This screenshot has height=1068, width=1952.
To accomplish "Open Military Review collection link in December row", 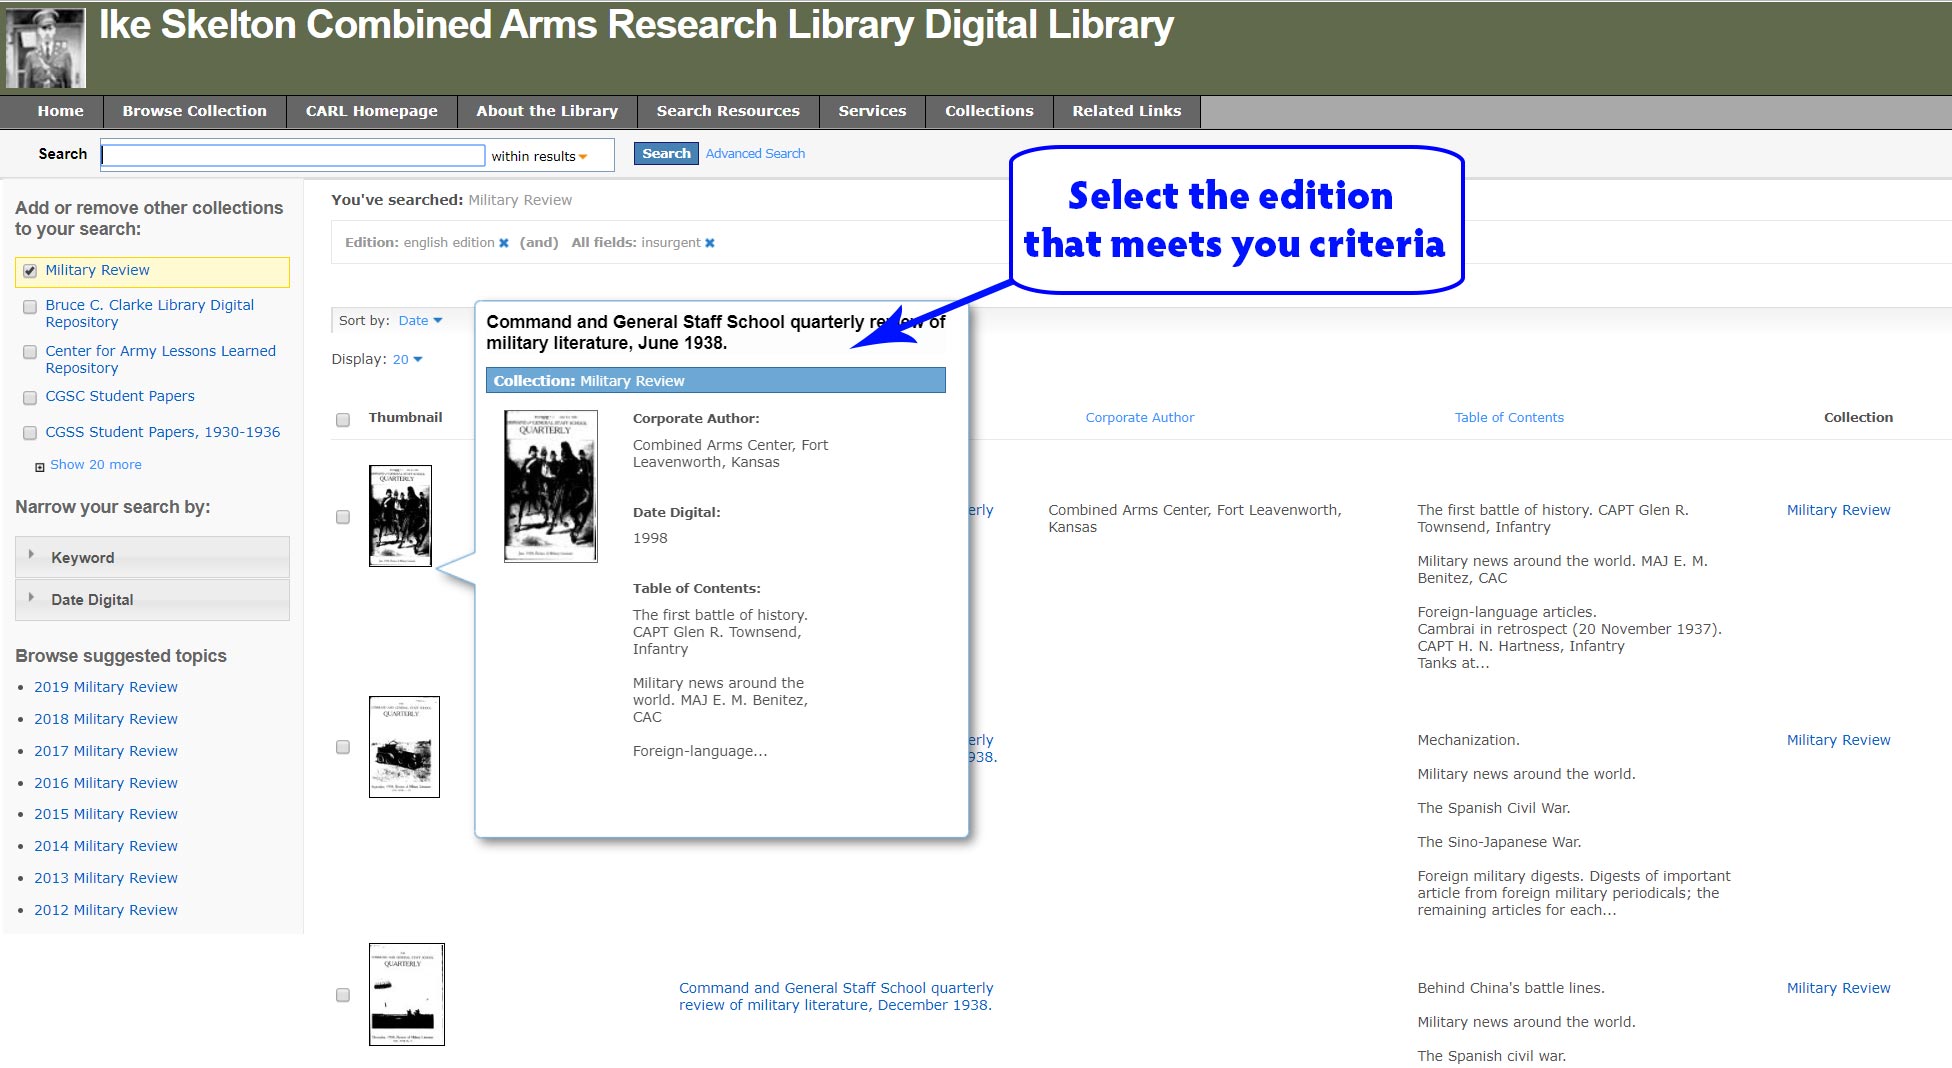I will click(x=1838, y=988).
